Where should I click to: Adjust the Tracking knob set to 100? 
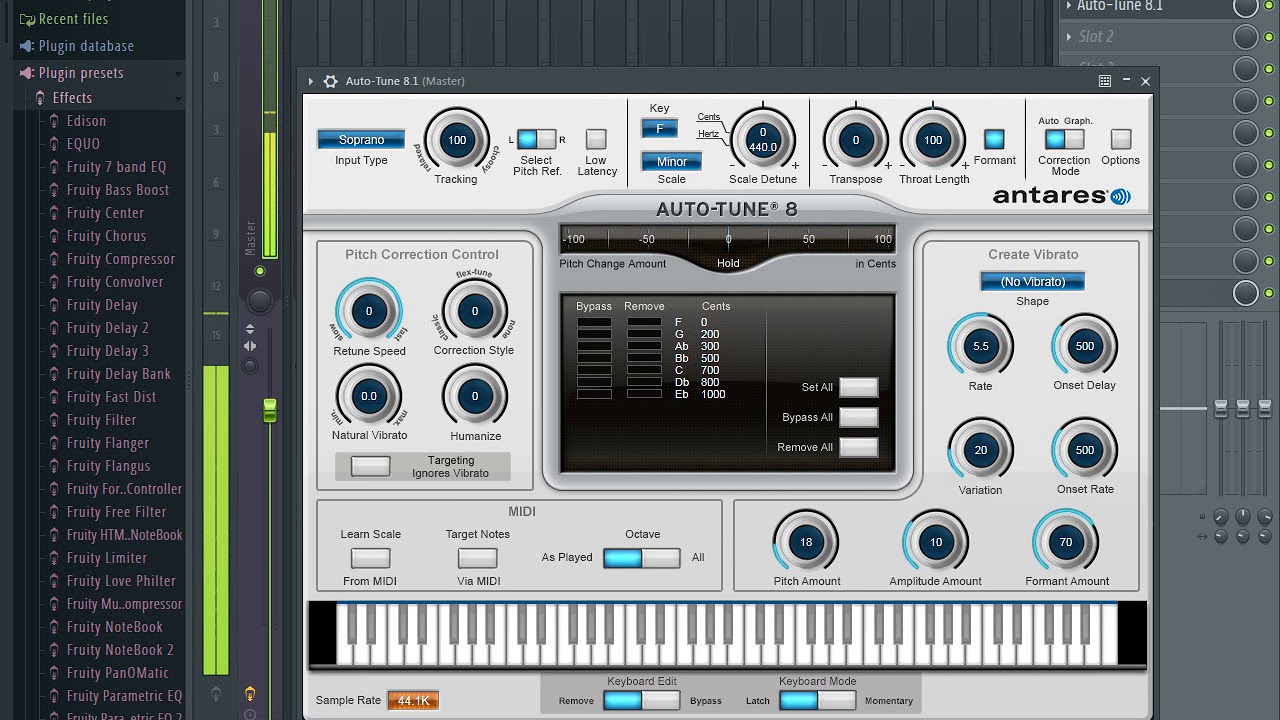tap(457, 140)
